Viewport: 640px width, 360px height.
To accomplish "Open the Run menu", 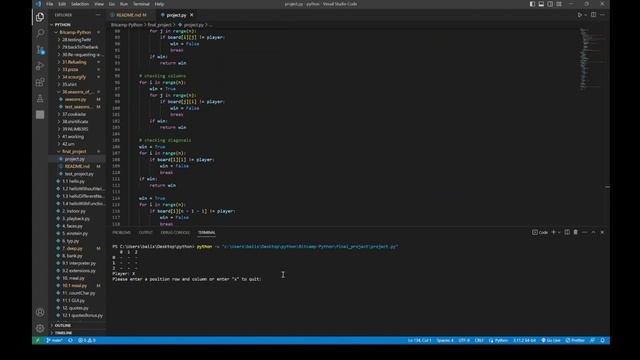I will [x=124, y=4].
